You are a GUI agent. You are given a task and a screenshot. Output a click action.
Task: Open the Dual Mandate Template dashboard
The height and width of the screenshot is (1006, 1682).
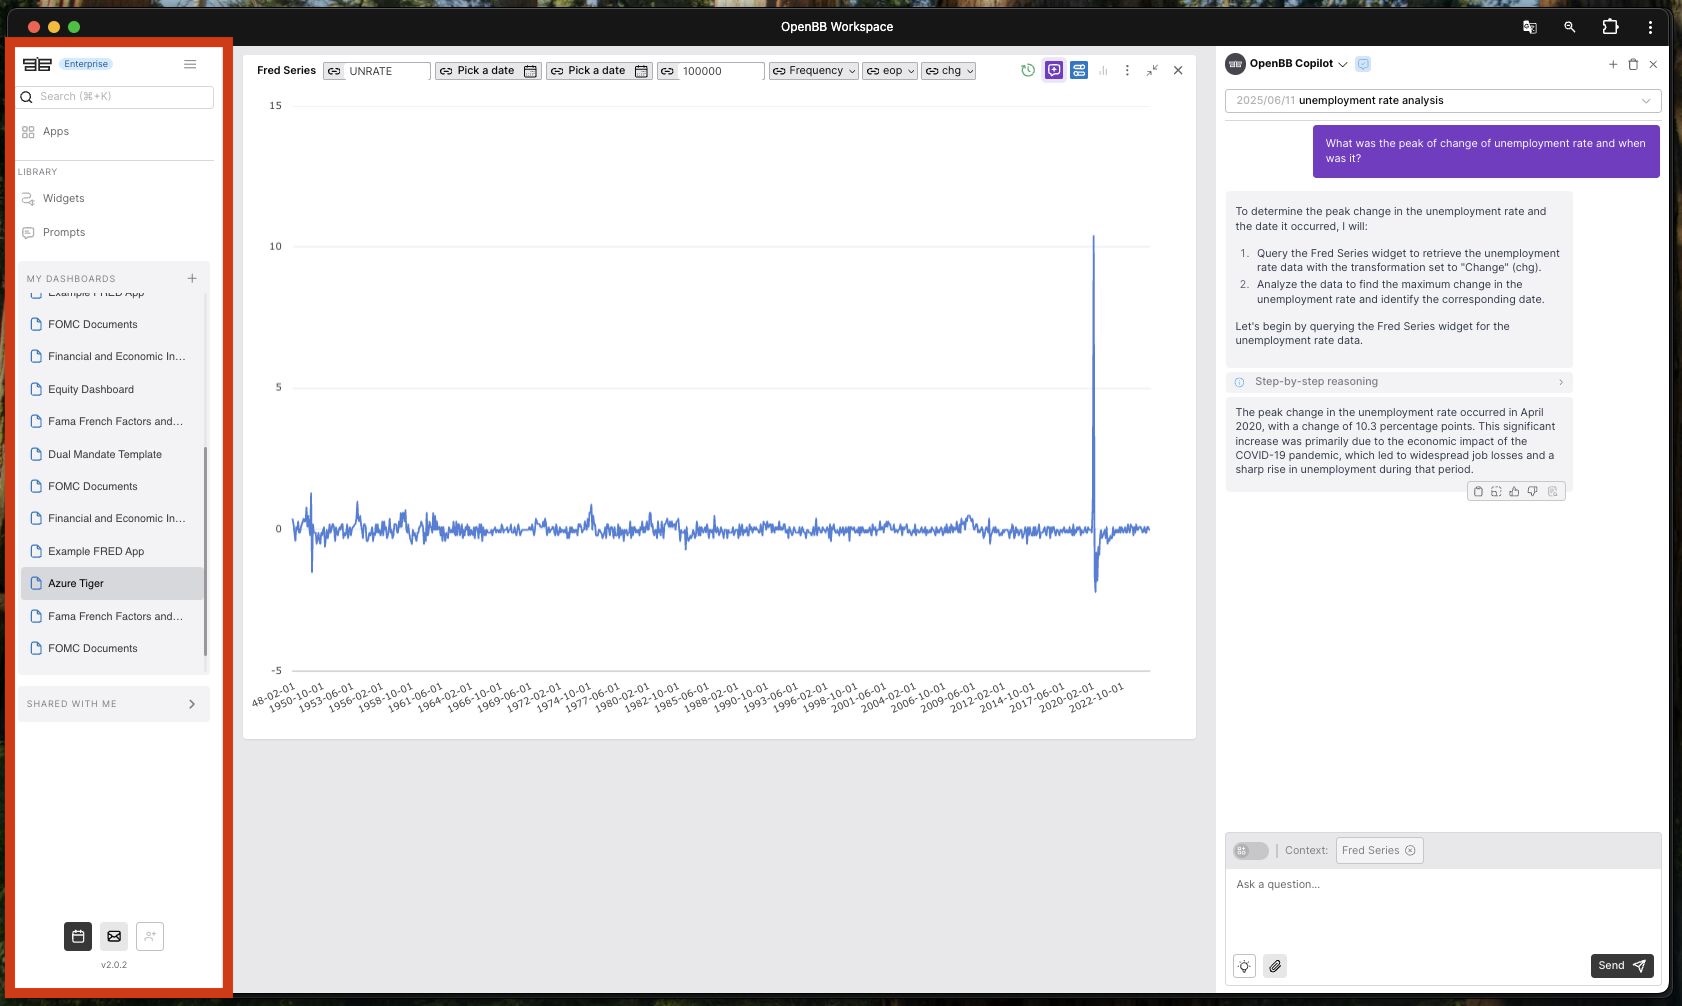(112, 454)
